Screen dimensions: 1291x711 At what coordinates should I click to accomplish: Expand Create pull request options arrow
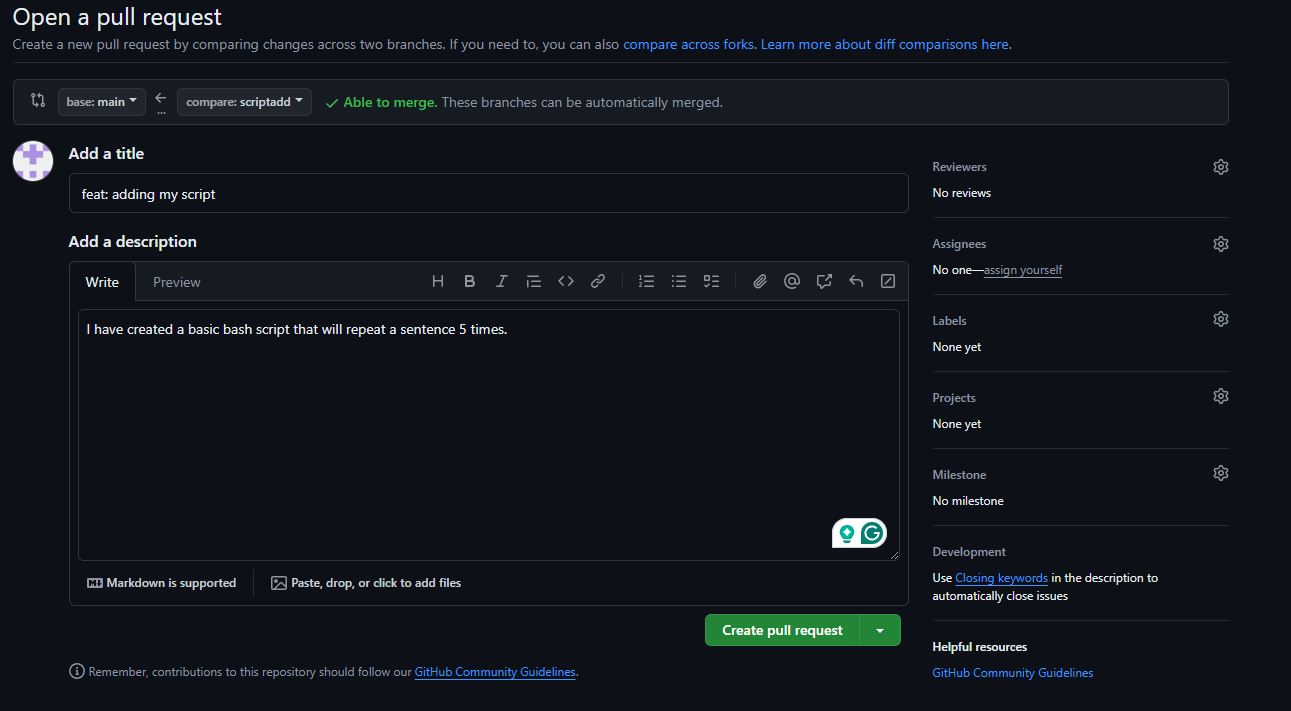tap(880, 630)
